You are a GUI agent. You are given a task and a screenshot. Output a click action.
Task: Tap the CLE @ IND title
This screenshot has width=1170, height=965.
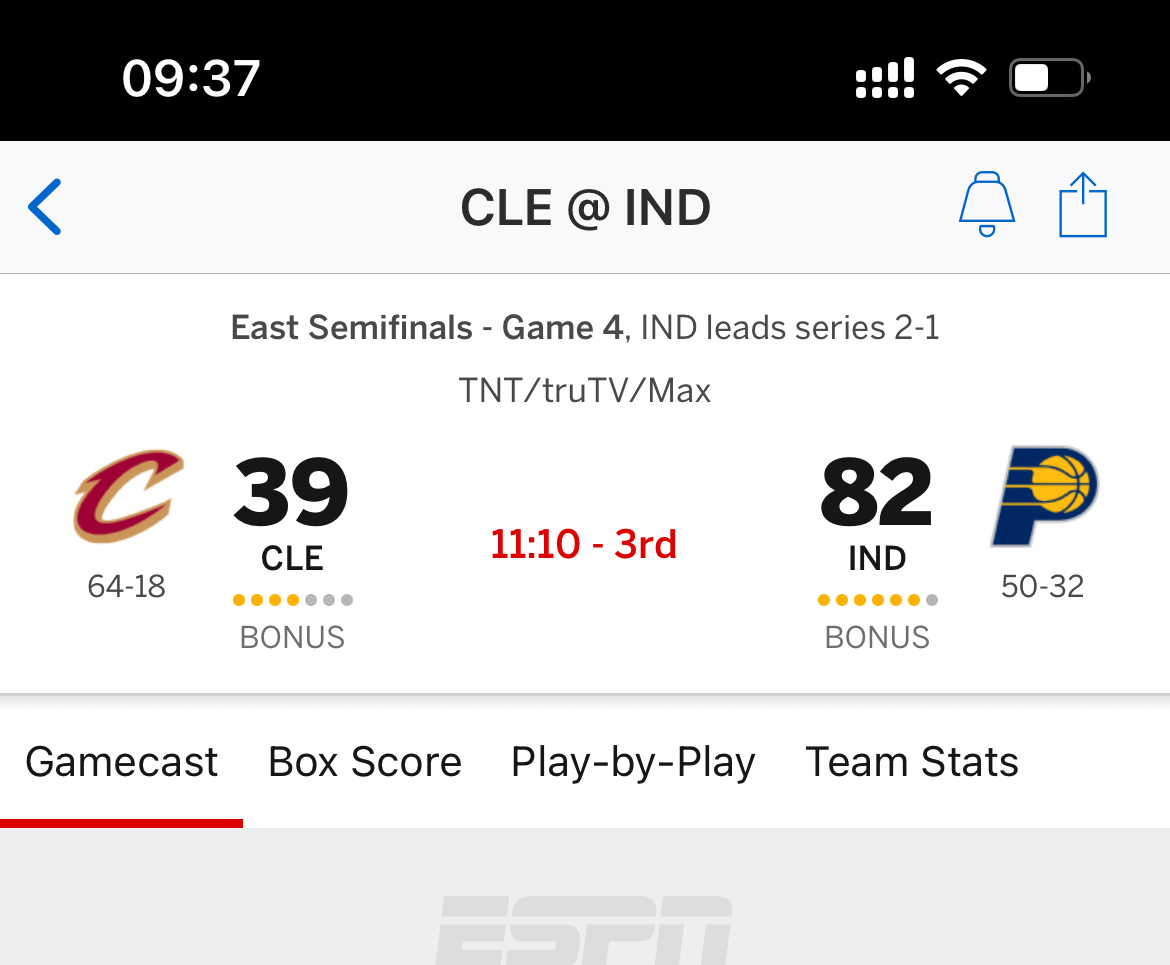click(x=586, y=207)
